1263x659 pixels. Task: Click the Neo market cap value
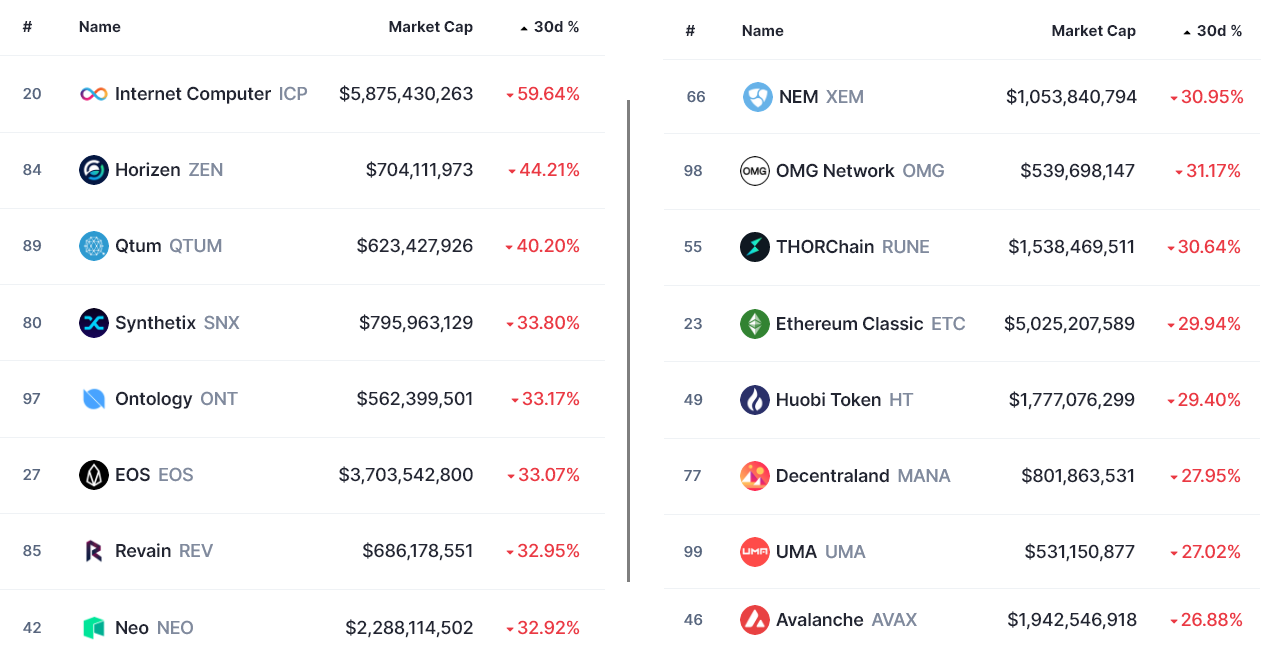tap(409, 628)
